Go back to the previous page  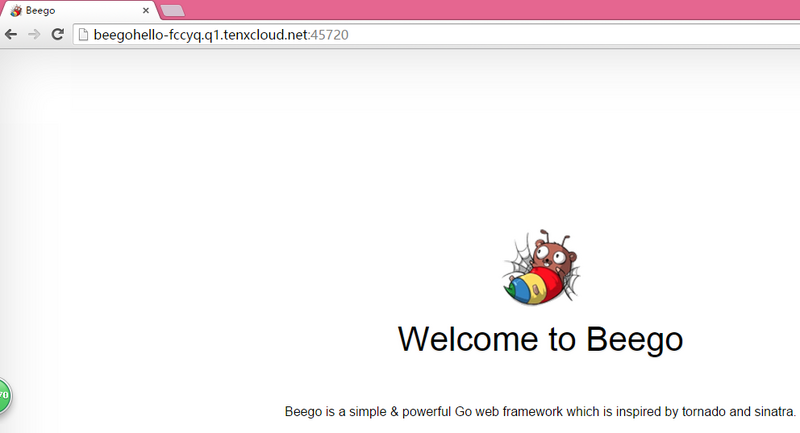(11, 34)
